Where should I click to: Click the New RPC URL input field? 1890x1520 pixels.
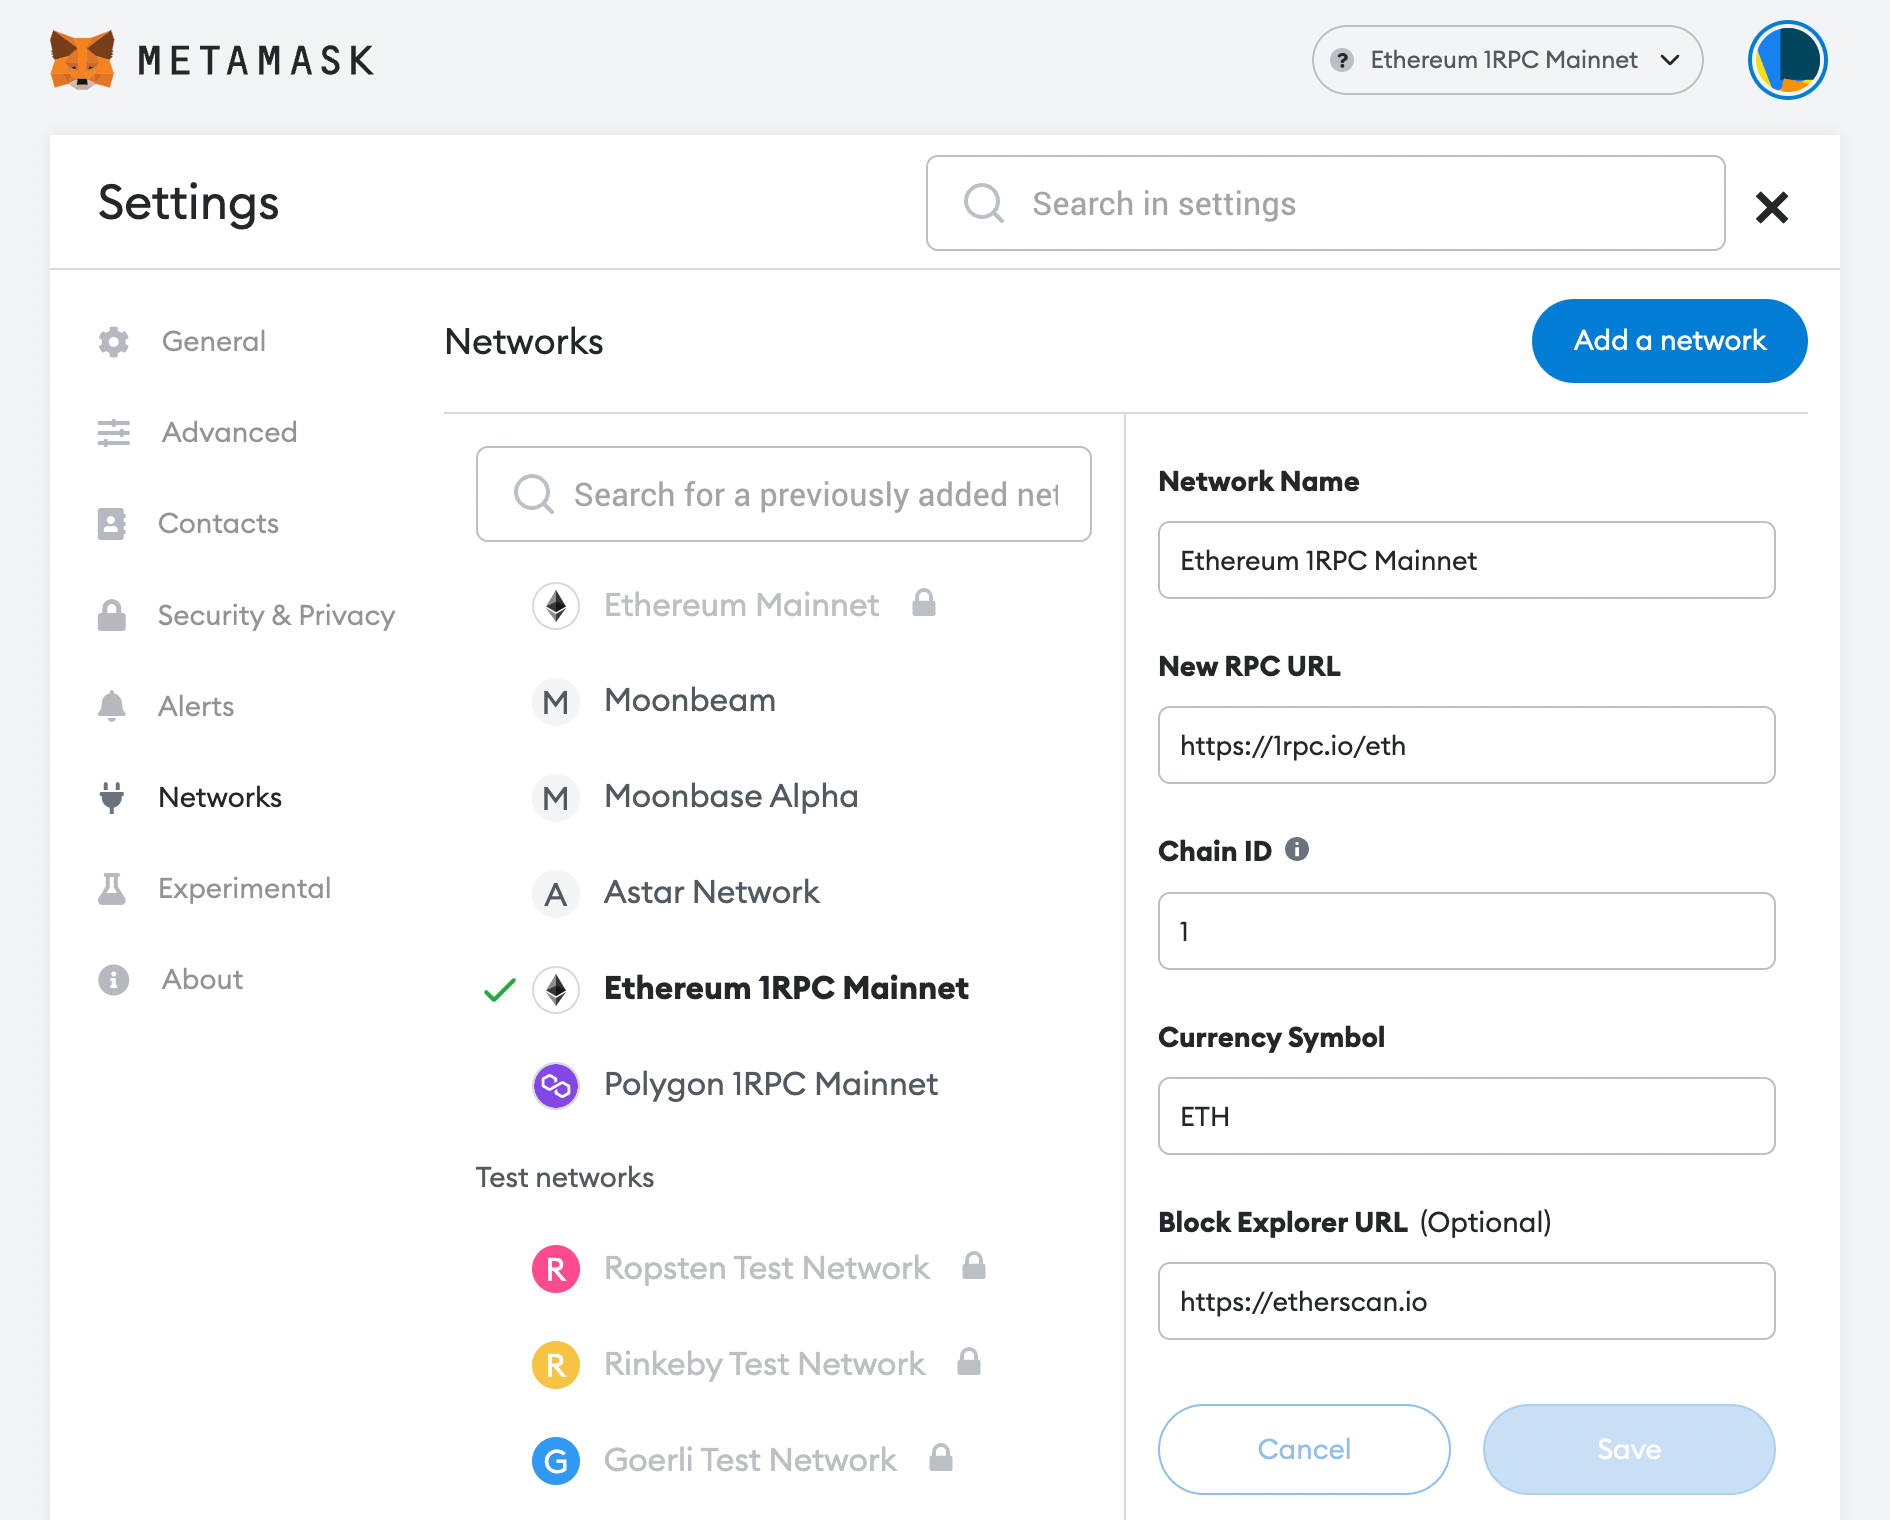tap(1466, 745)
